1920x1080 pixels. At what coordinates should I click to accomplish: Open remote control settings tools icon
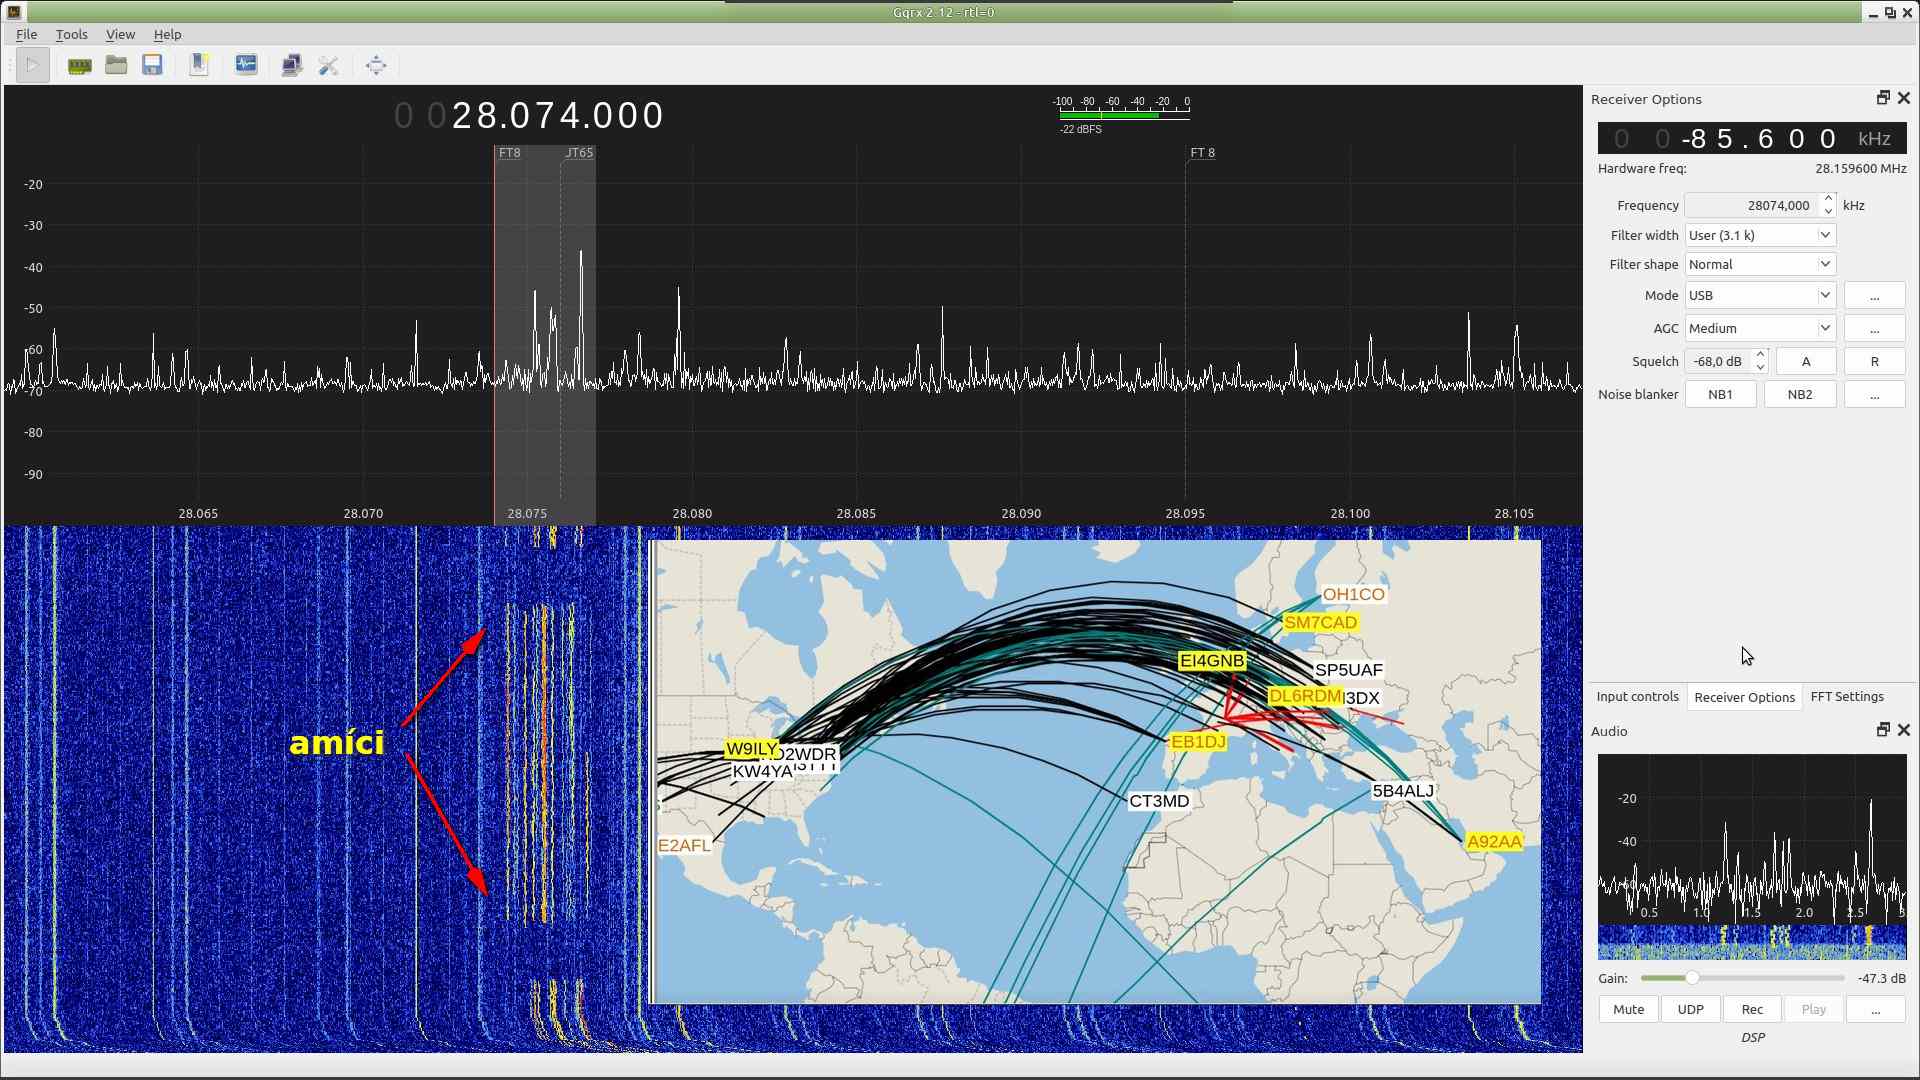pos(328,66)
